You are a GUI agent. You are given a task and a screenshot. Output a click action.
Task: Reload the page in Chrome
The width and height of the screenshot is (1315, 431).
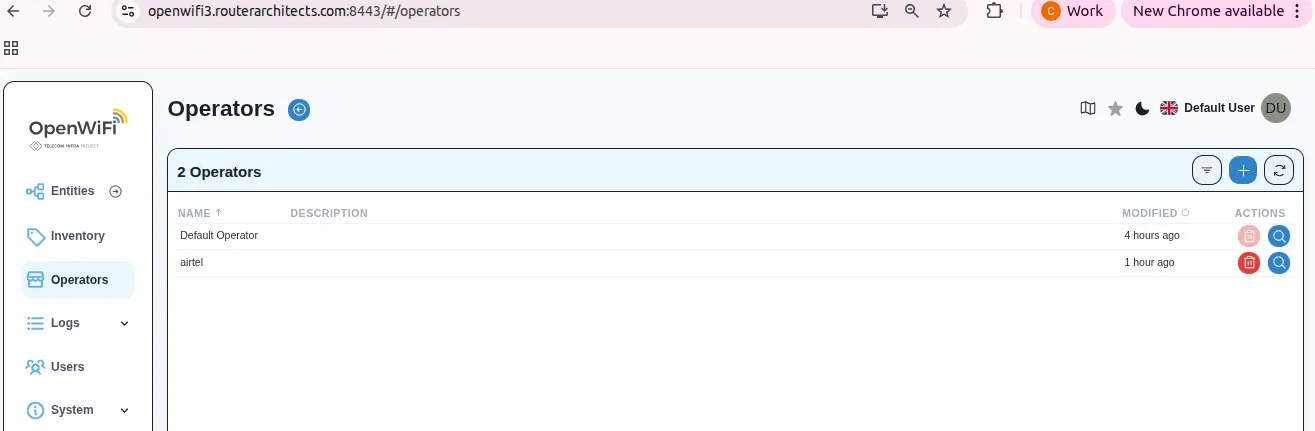click(x=85, y=11)
